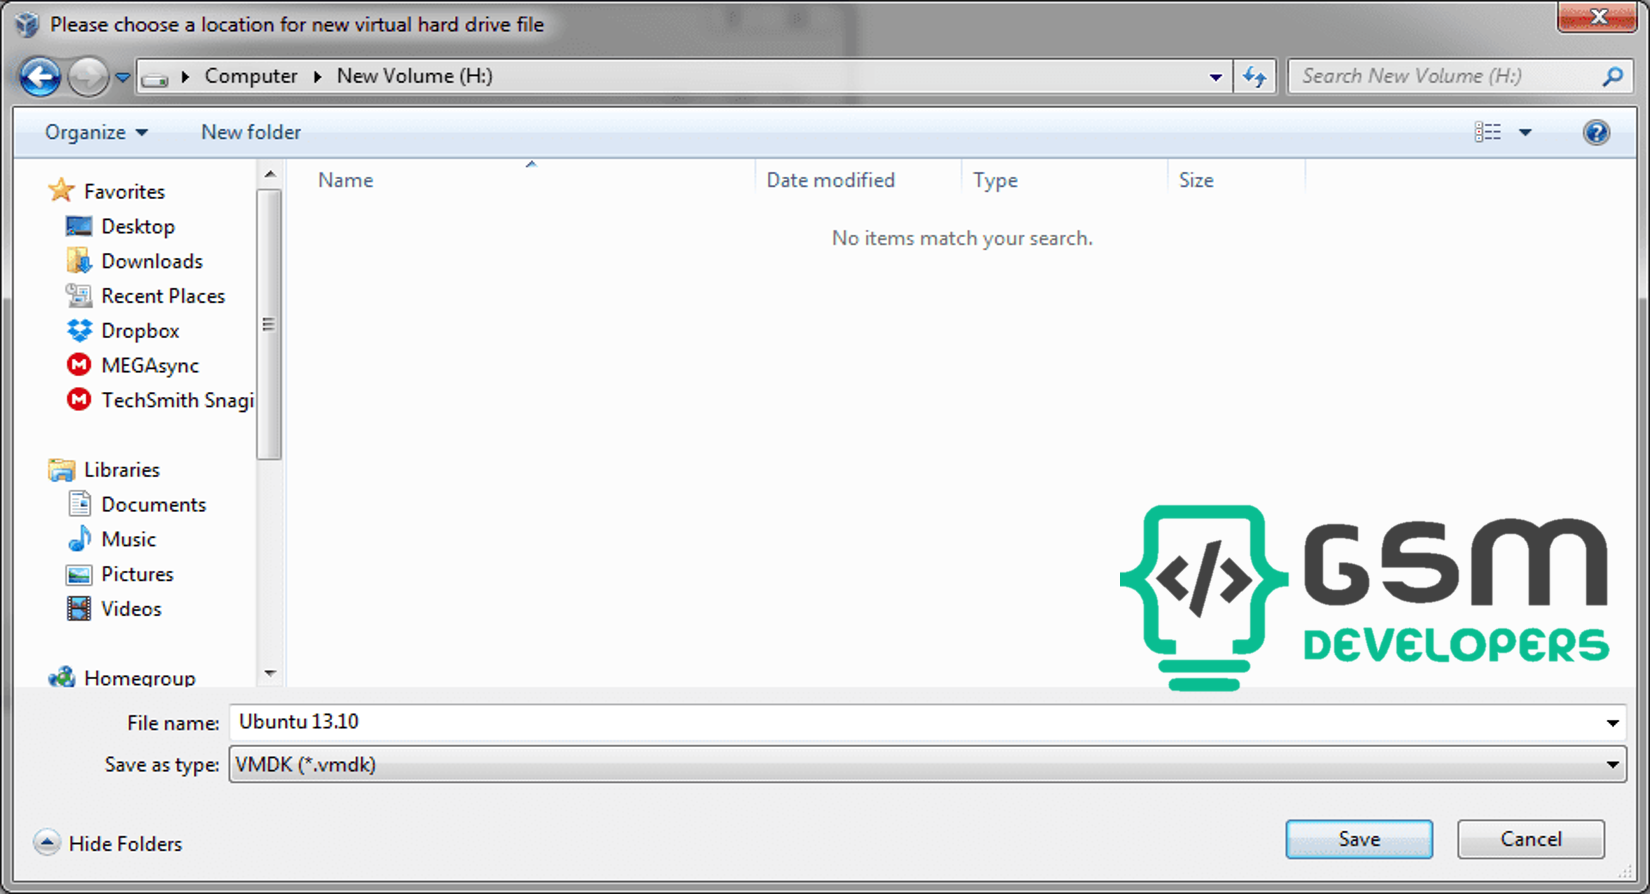
Task: Click the Libraries folder icon
Action: (61, 469)
